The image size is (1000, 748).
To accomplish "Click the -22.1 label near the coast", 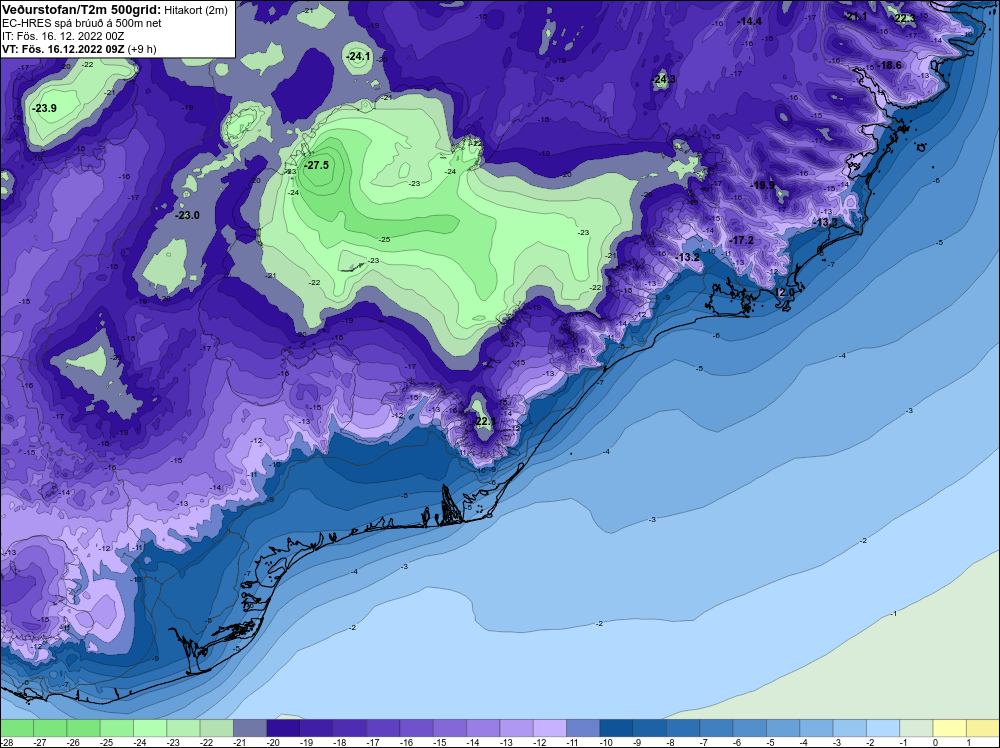I will click(484, 422).
